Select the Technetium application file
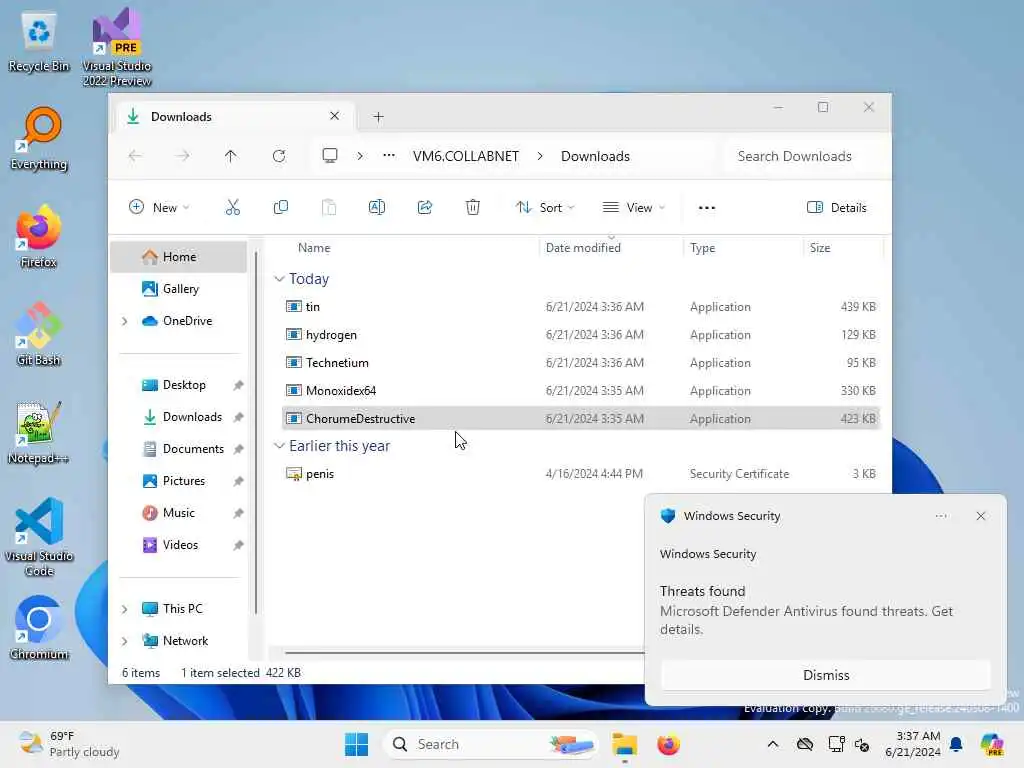This screenshot has height=768, width=1024. pos(581,362)
